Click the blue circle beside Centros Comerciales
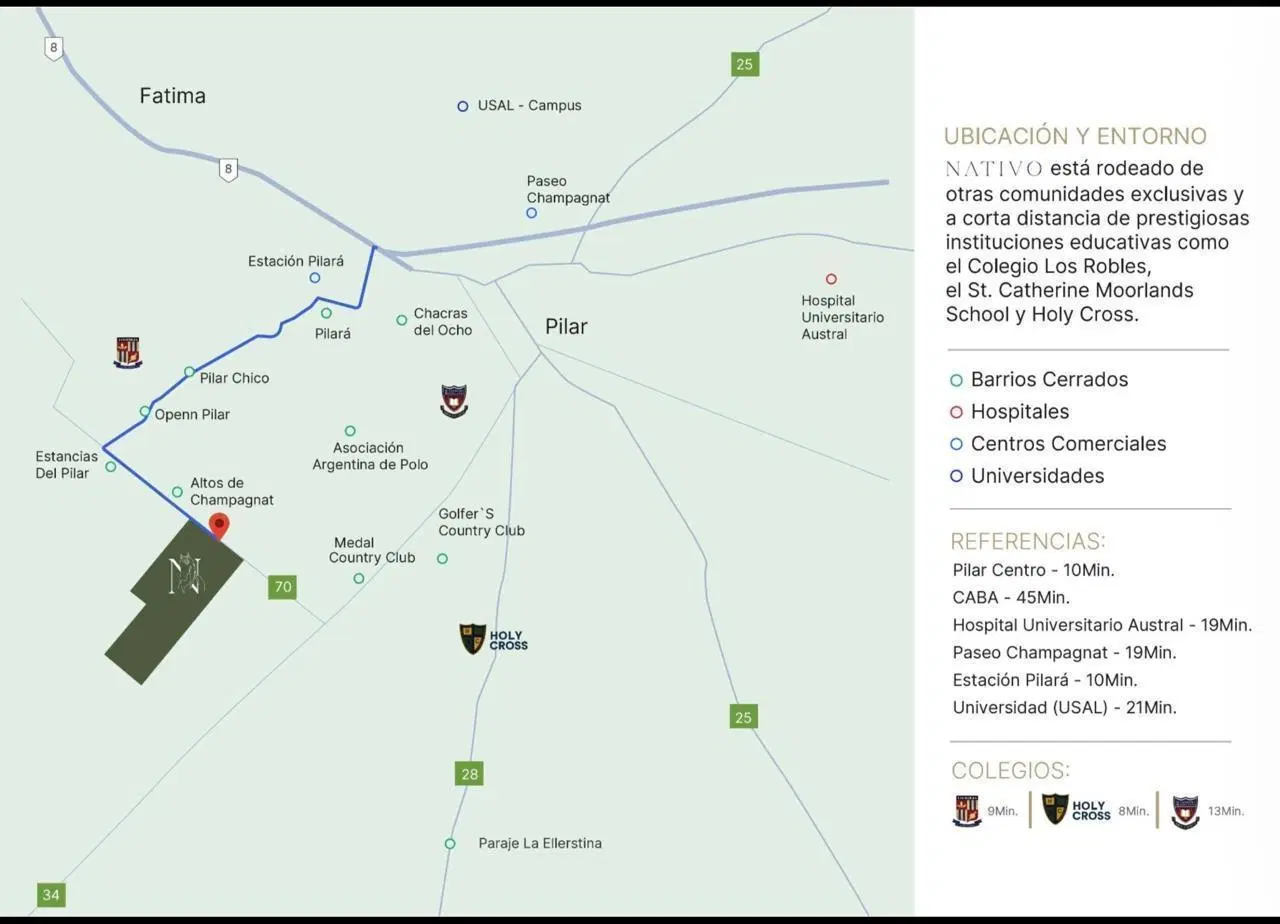This screenshot has width=1280, height=924. point(956,444)
